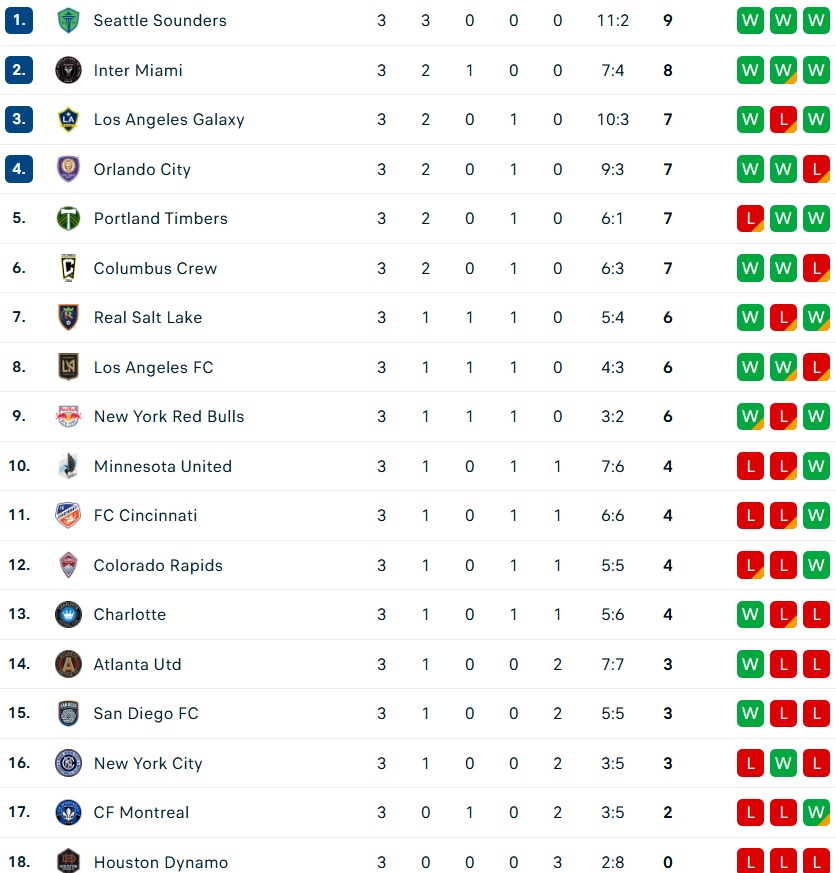Click the Minnesota United loon logo
This screenshot has height=873, width=836.
pyautogui.click(x=68, y=466)
